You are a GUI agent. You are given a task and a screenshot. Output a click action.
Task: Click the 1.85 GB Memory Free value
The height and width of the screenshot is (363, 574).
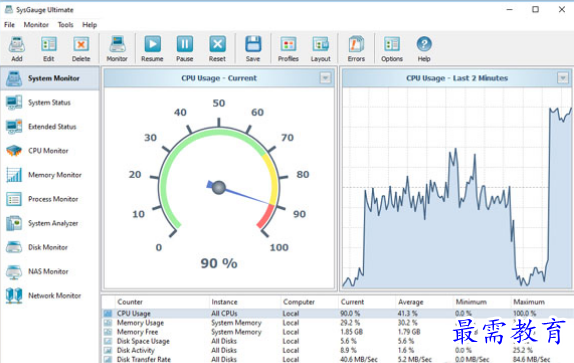click(x=351, y=332)
